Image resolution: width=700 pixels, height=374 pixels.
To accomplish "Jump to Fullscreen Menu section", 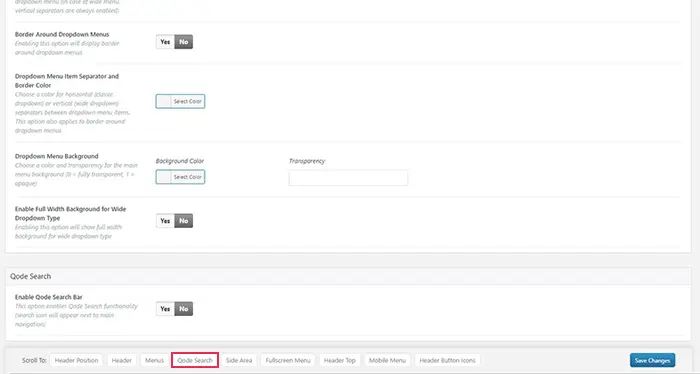I will click(288, 360).
